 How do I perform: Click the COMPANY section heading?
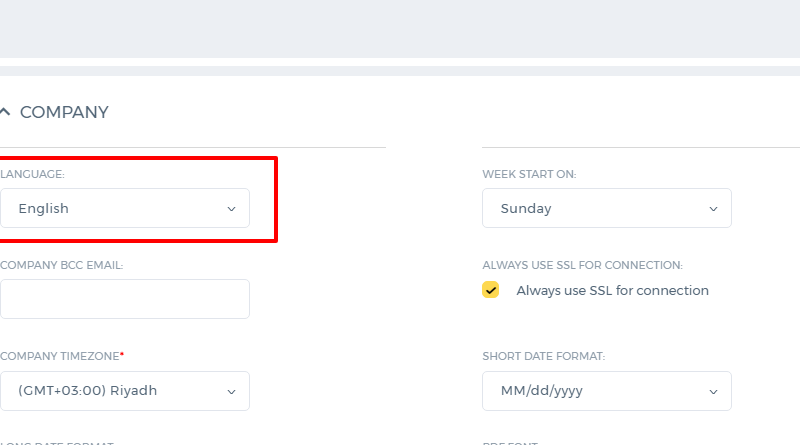tap(64, 112)
